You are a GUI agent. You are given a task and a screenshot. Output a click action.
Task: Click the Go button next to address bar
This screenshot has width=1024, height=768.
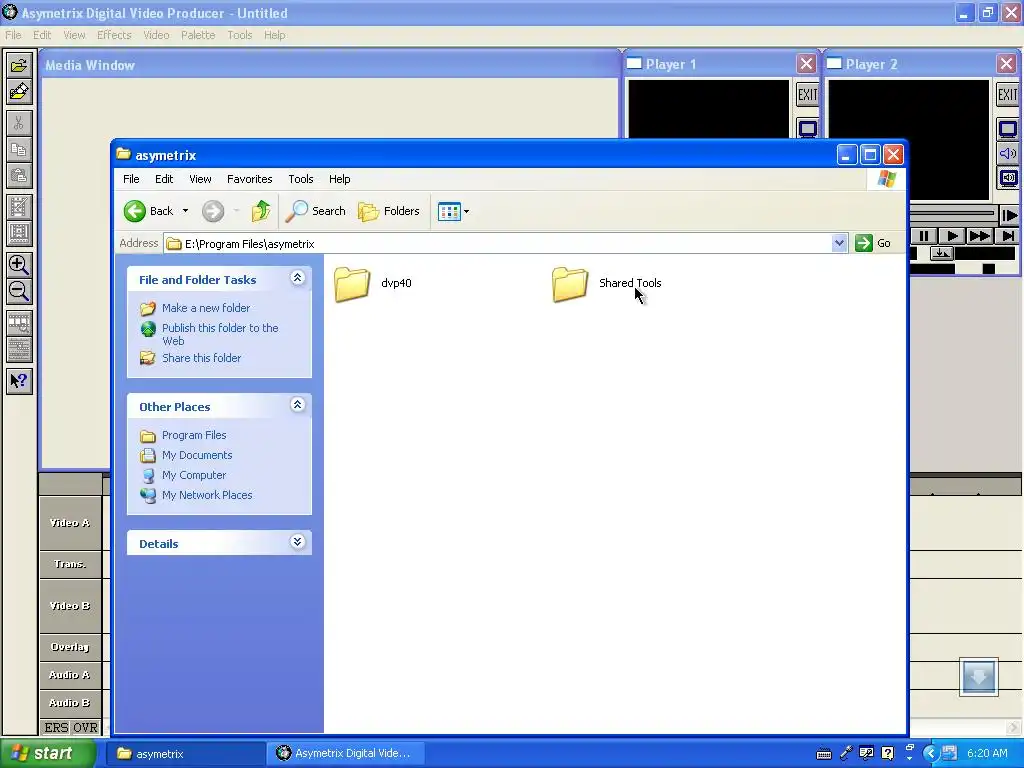coord(873,244)
